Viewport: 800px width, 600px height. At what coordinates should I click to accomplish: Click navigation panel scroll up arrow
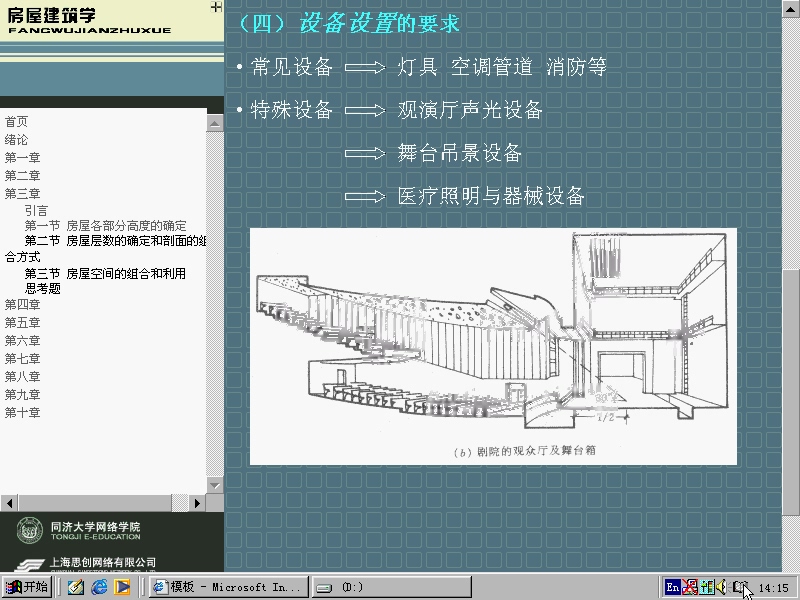215,123
